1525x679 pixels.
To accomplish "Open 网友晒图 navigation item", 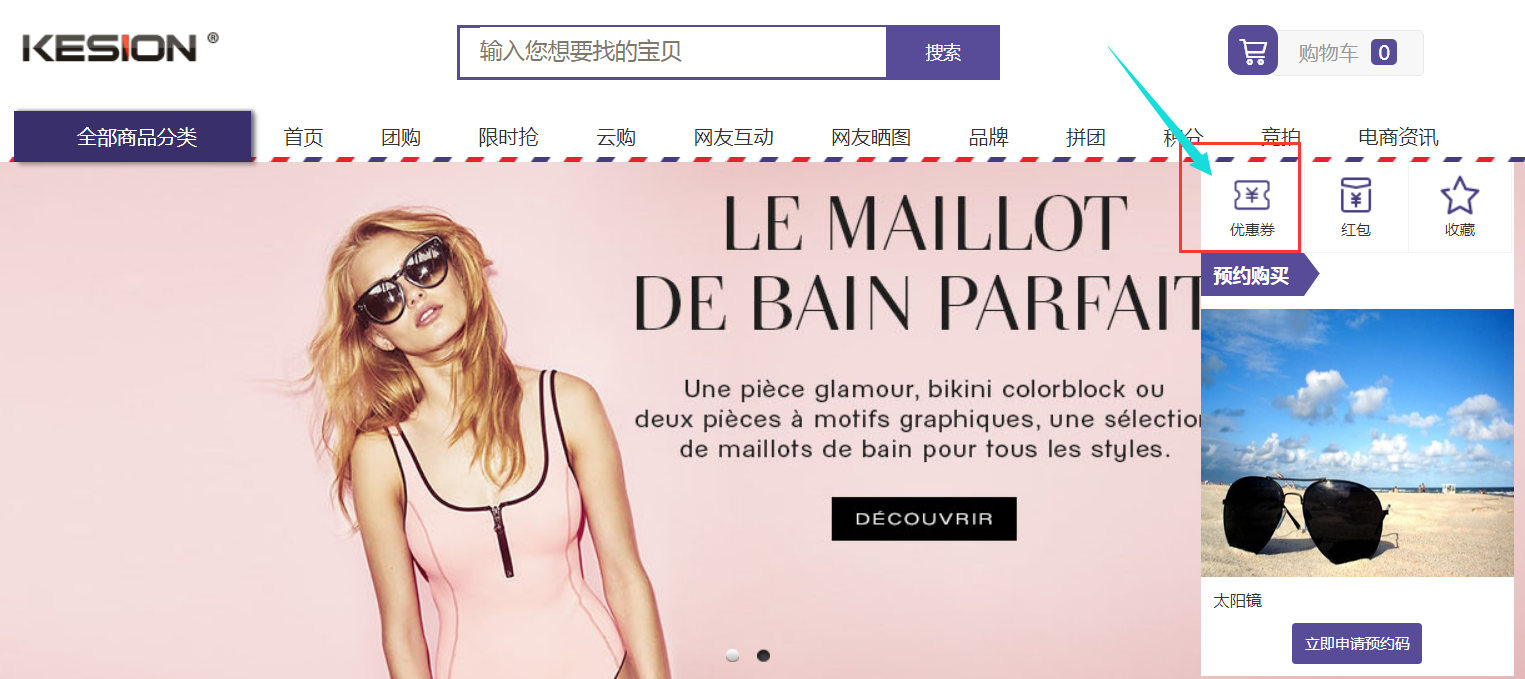I will (871, 137).
